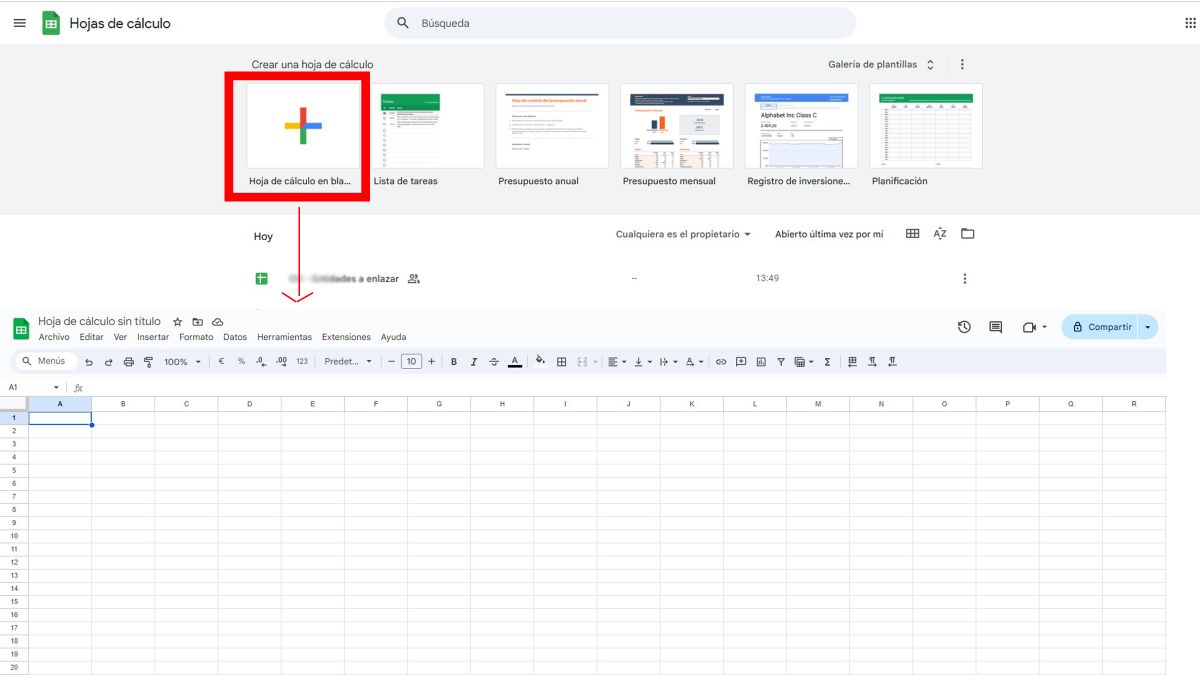The image size is (1200, 675).
Task: Open the 'Presupuesto anual' template thumbnail
Action: pyautogui.click(x=551, y=125)
